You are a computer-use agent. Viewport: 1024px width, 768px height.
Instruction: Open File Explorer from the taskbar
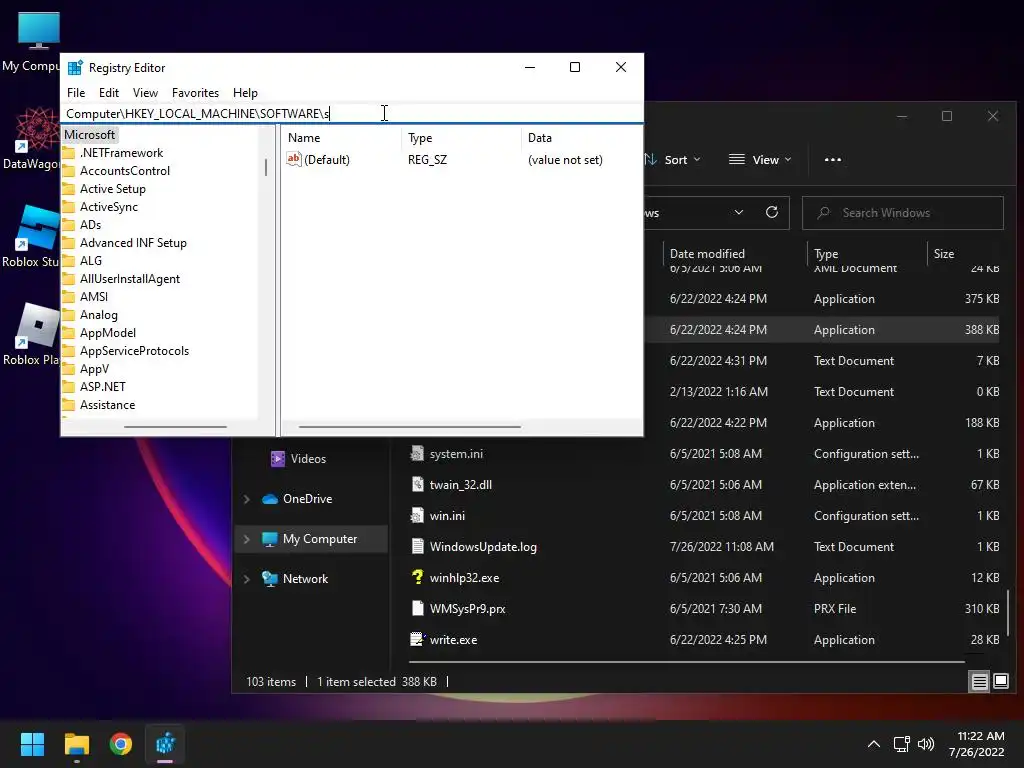coord(76,744)
